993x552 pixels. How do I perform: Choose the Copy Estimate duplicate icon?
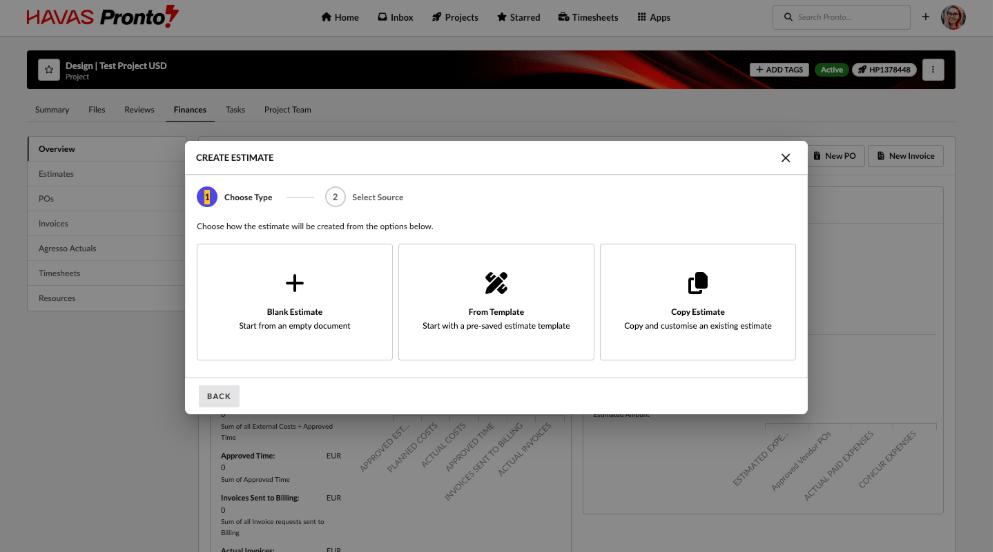tap(697, 283)
